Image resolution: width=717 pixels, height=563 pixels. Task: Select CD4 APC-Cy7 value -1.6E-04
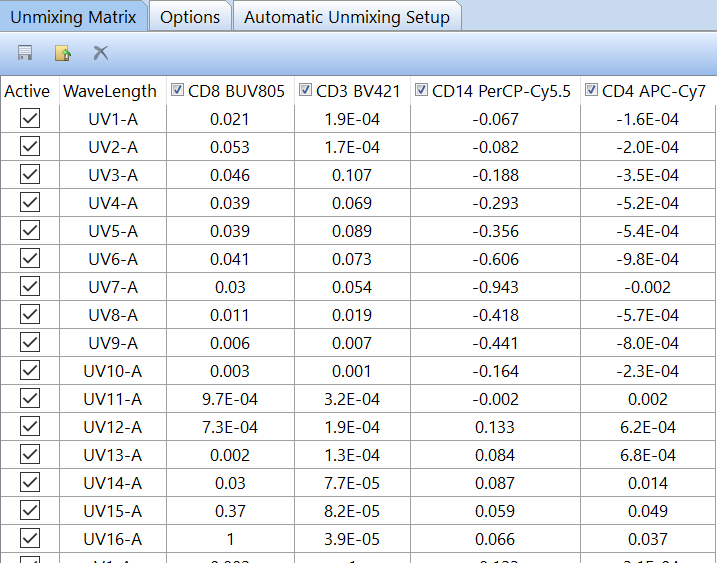click(x=647, y=119)
